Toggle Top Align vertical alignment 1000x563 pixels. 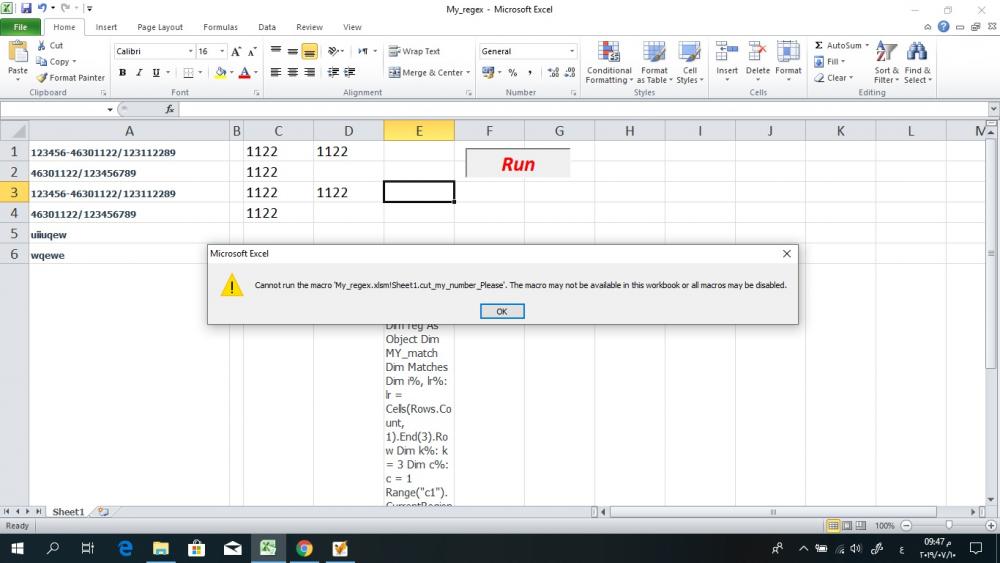pos(276,51)
